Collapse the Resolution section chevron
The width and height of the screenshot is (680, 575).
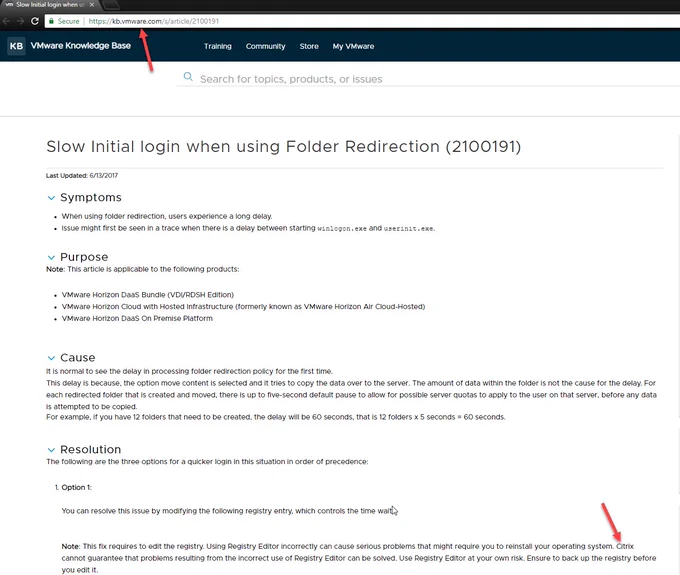coord(51,450)
